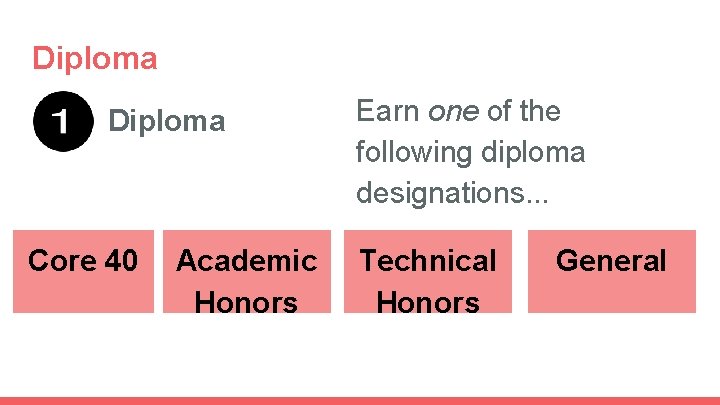Click the red bar along slide bottom

tap(360, 400)
